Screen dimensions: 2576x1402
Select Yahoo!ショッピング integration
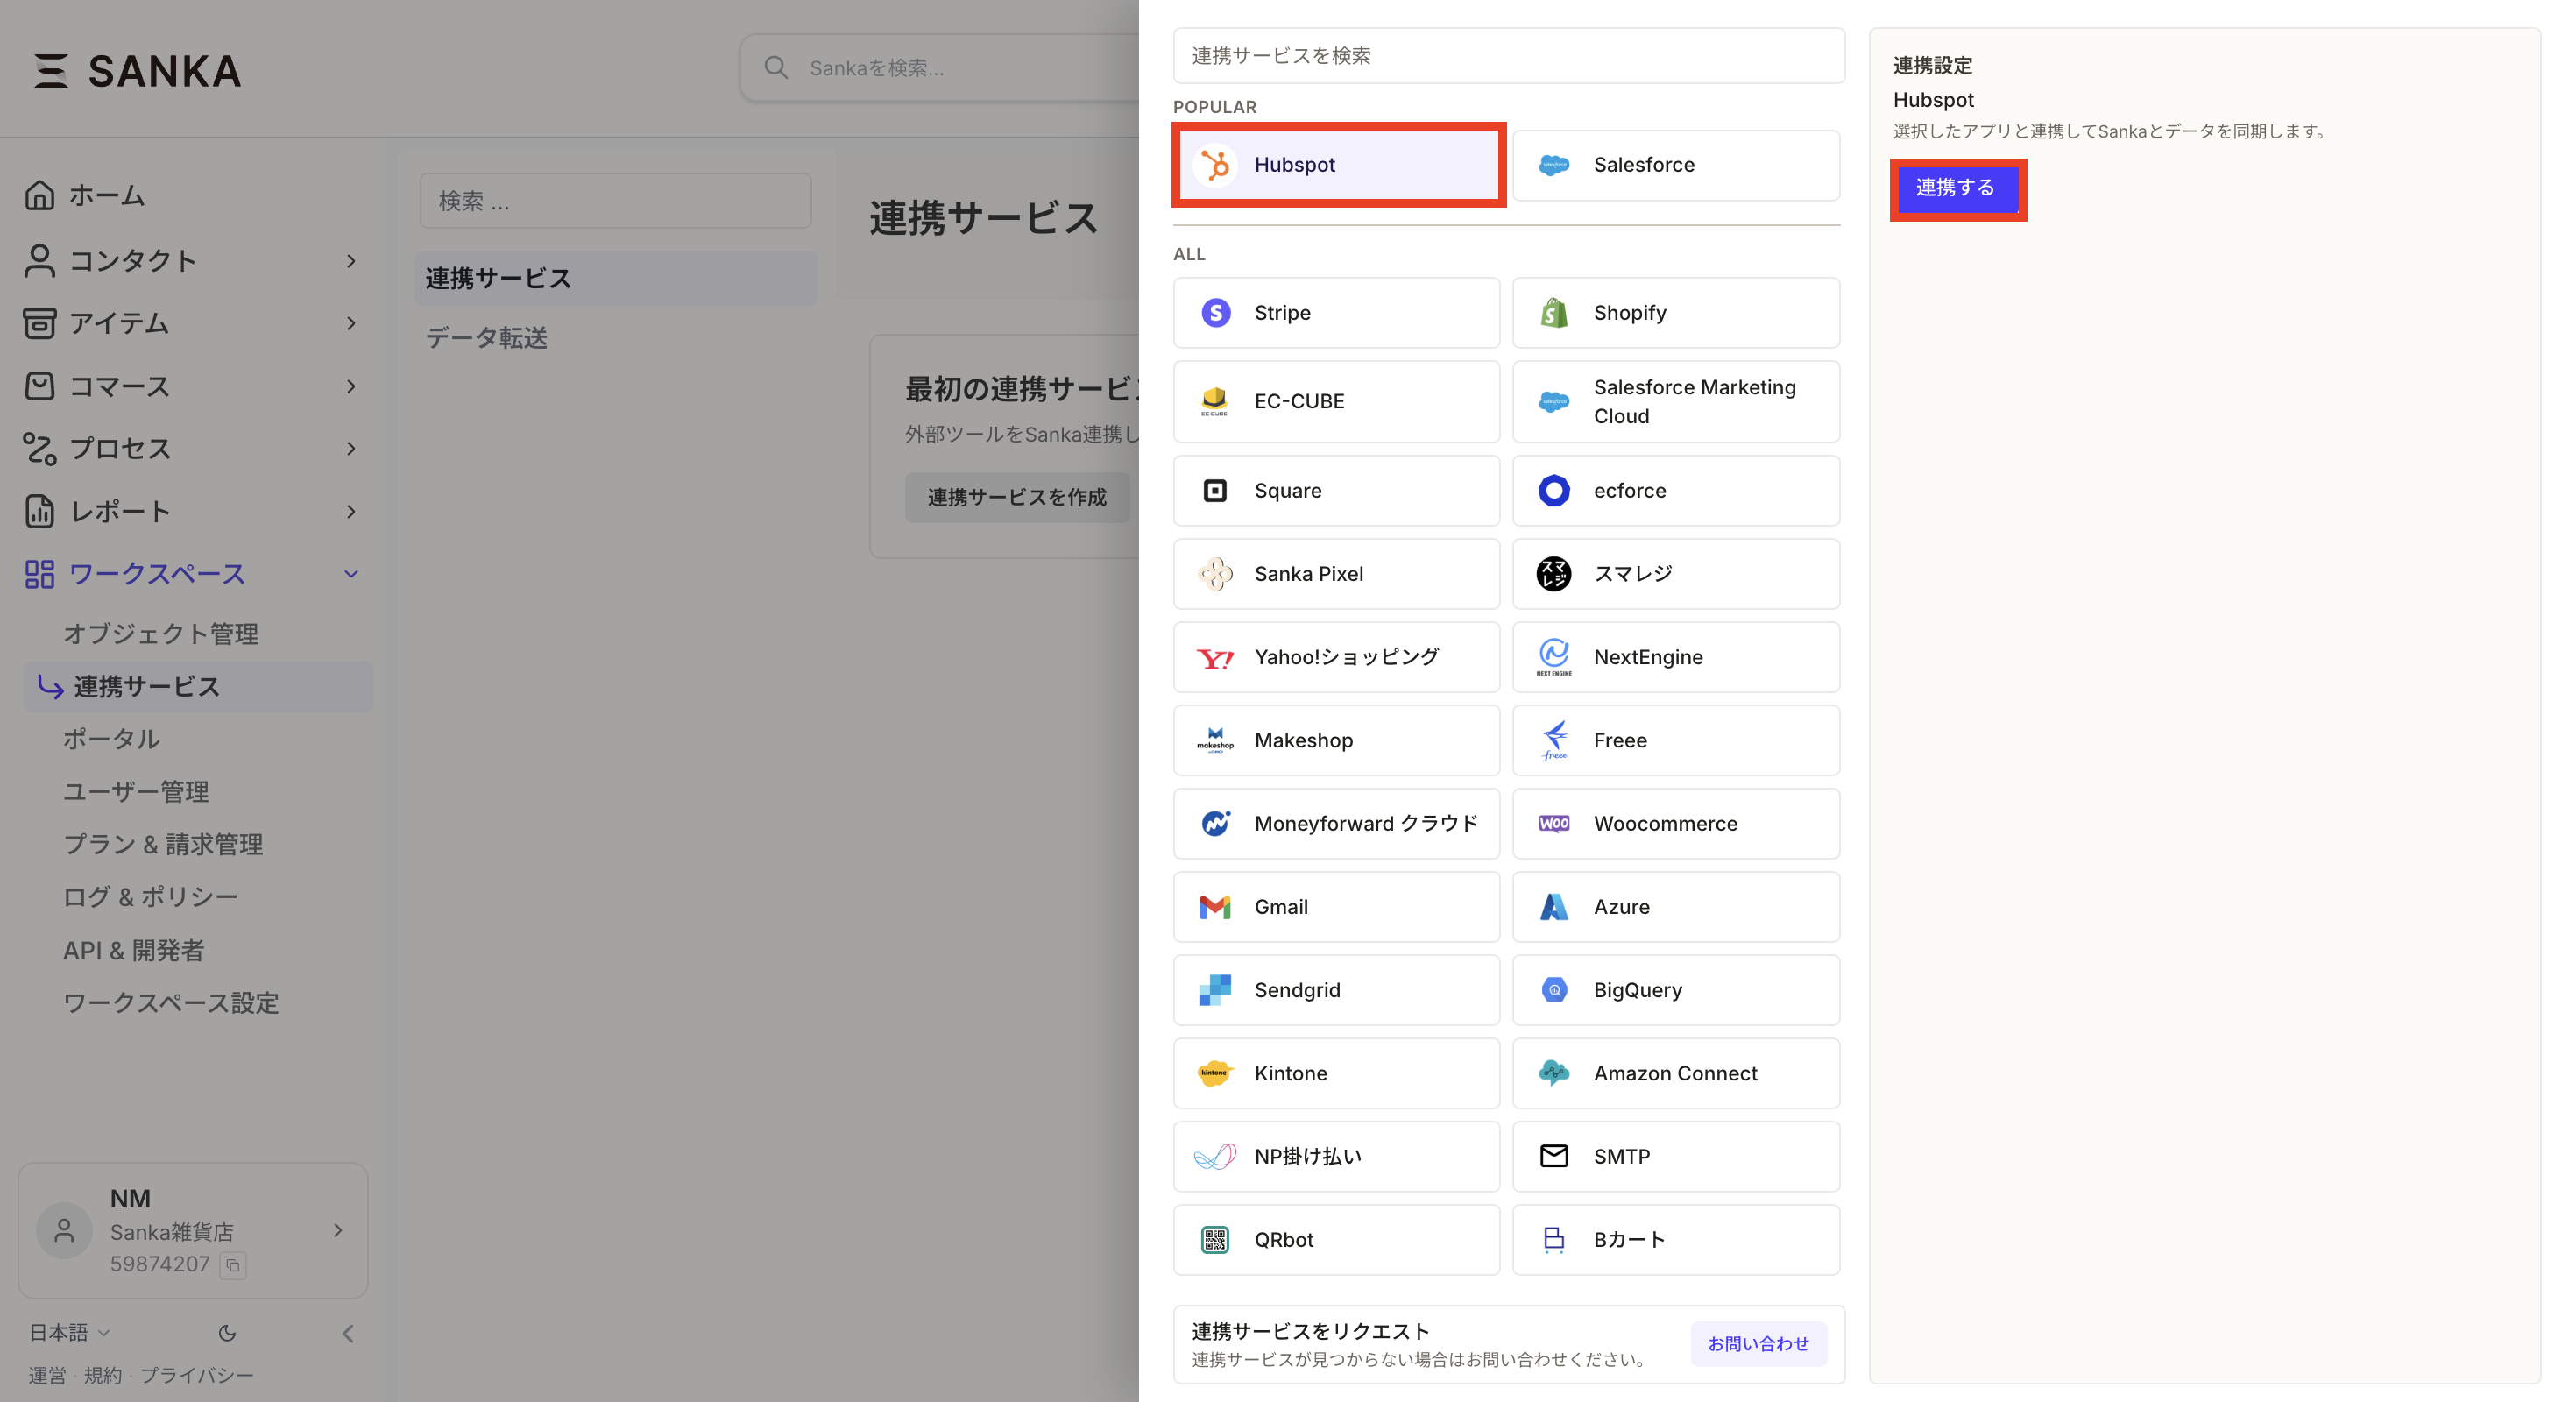pyautogui.click(x=1335, y=657)
